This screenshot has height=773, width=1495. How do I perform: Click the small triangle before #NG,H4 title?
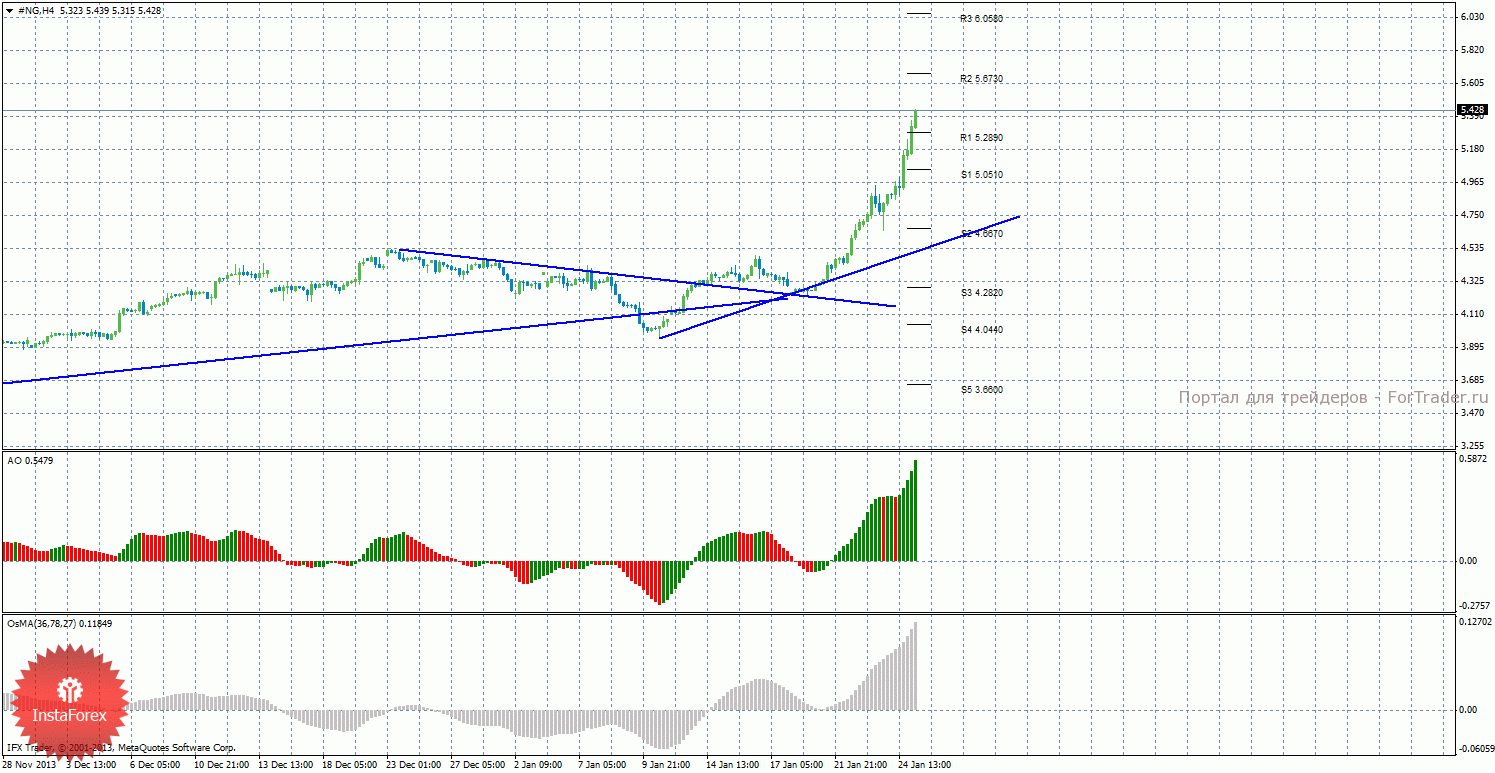tap(9, 9)
